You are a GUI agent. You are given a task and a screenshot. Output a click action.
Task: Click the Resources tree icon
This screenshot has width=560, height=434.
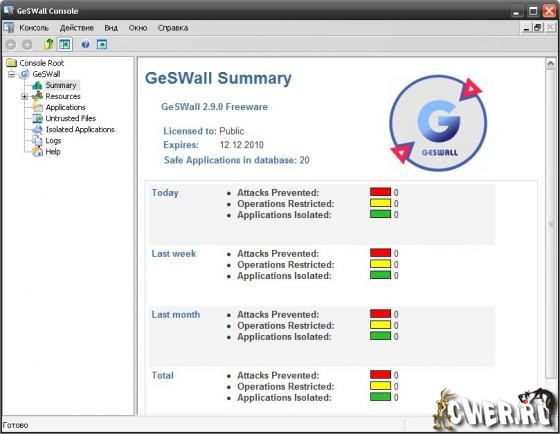click(37, 96)
